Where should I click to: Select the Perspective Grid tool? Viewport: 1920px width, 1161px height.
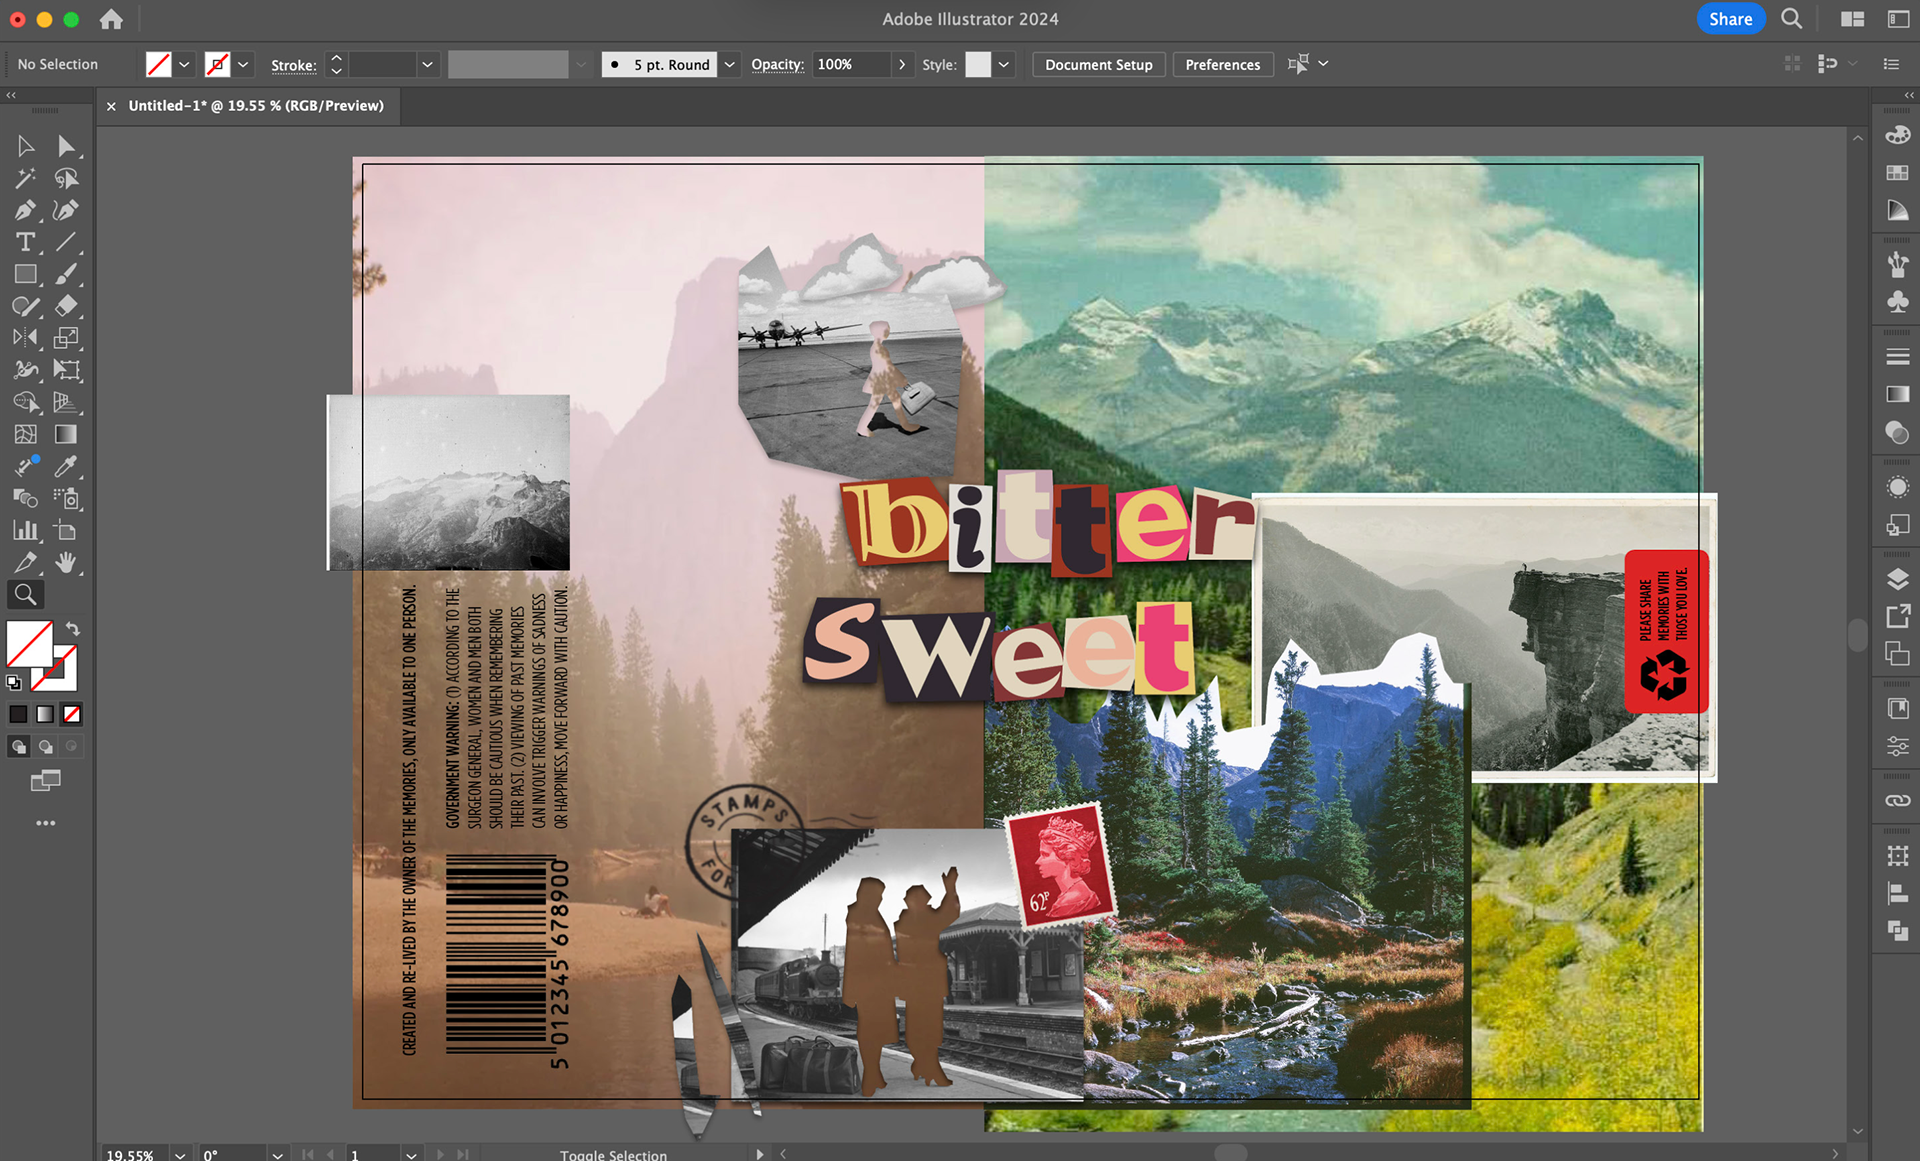[66, 402]
